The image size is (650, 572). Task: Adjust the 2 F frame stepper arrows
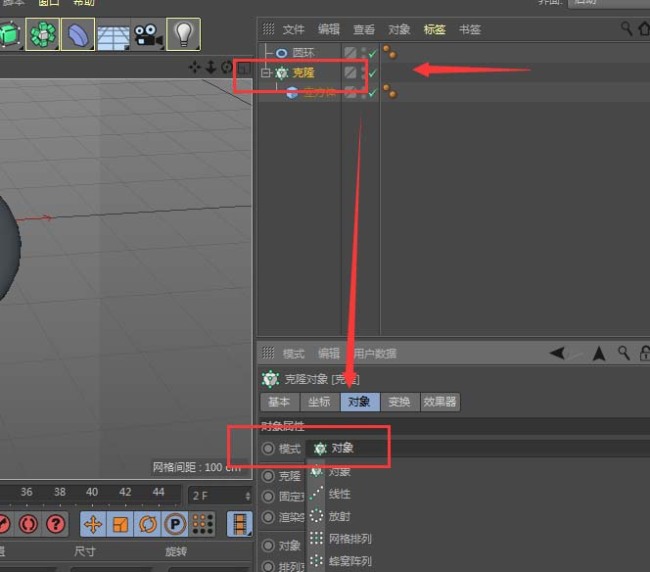[x=247, y=496]
